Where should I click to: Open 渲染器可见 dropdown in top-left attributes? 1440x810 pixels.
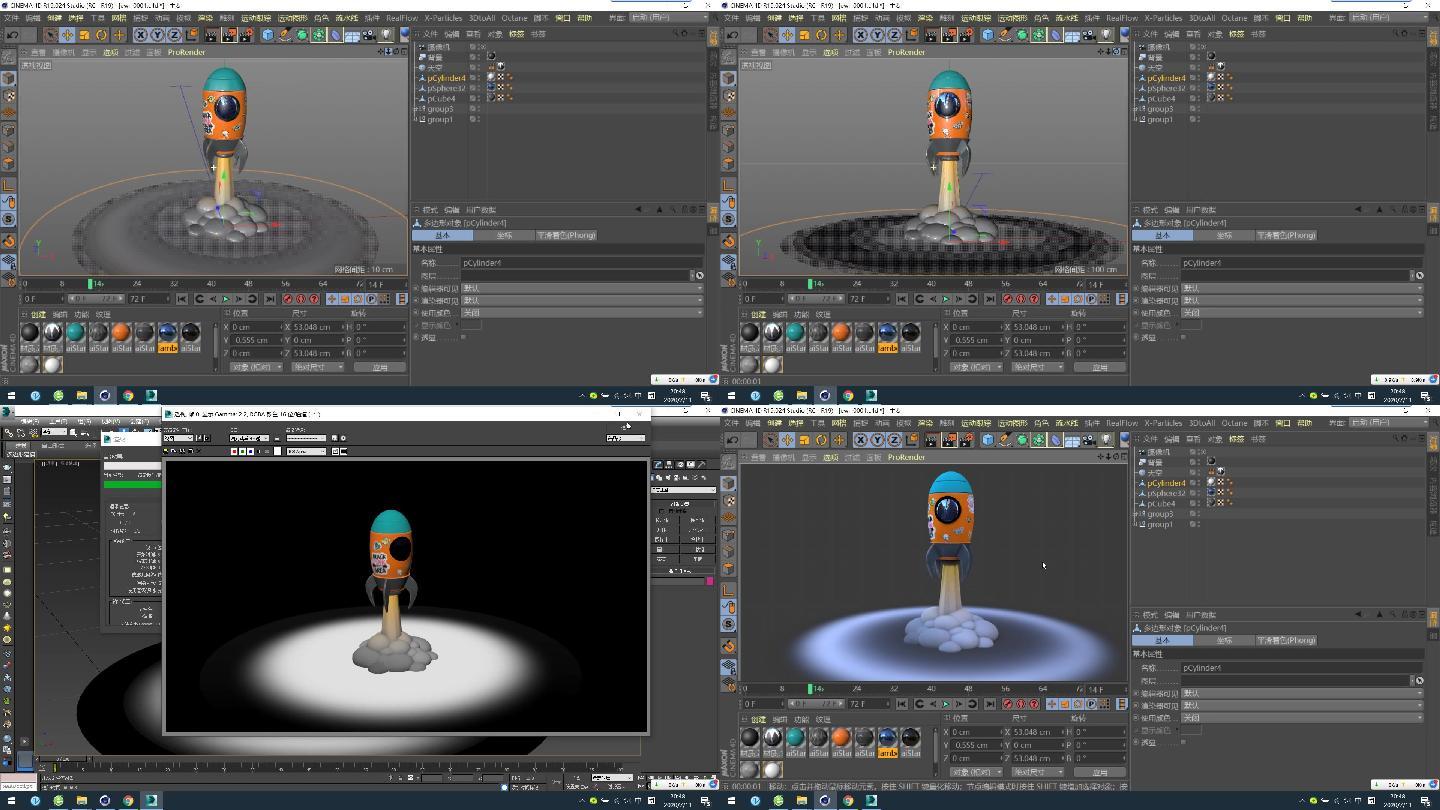pyautogui.click(x=582, y=300)
